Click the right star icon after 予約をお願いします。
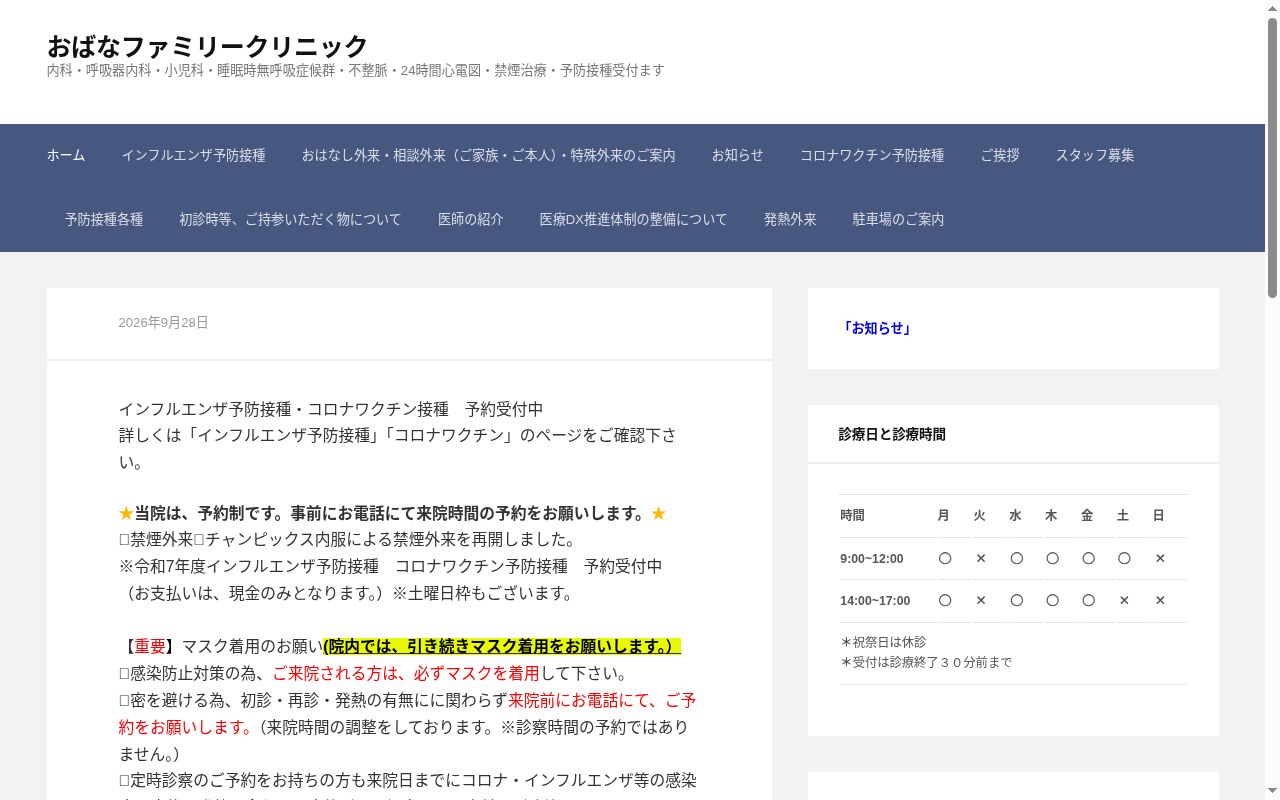Screen dimensions: 1280x800 658,513
